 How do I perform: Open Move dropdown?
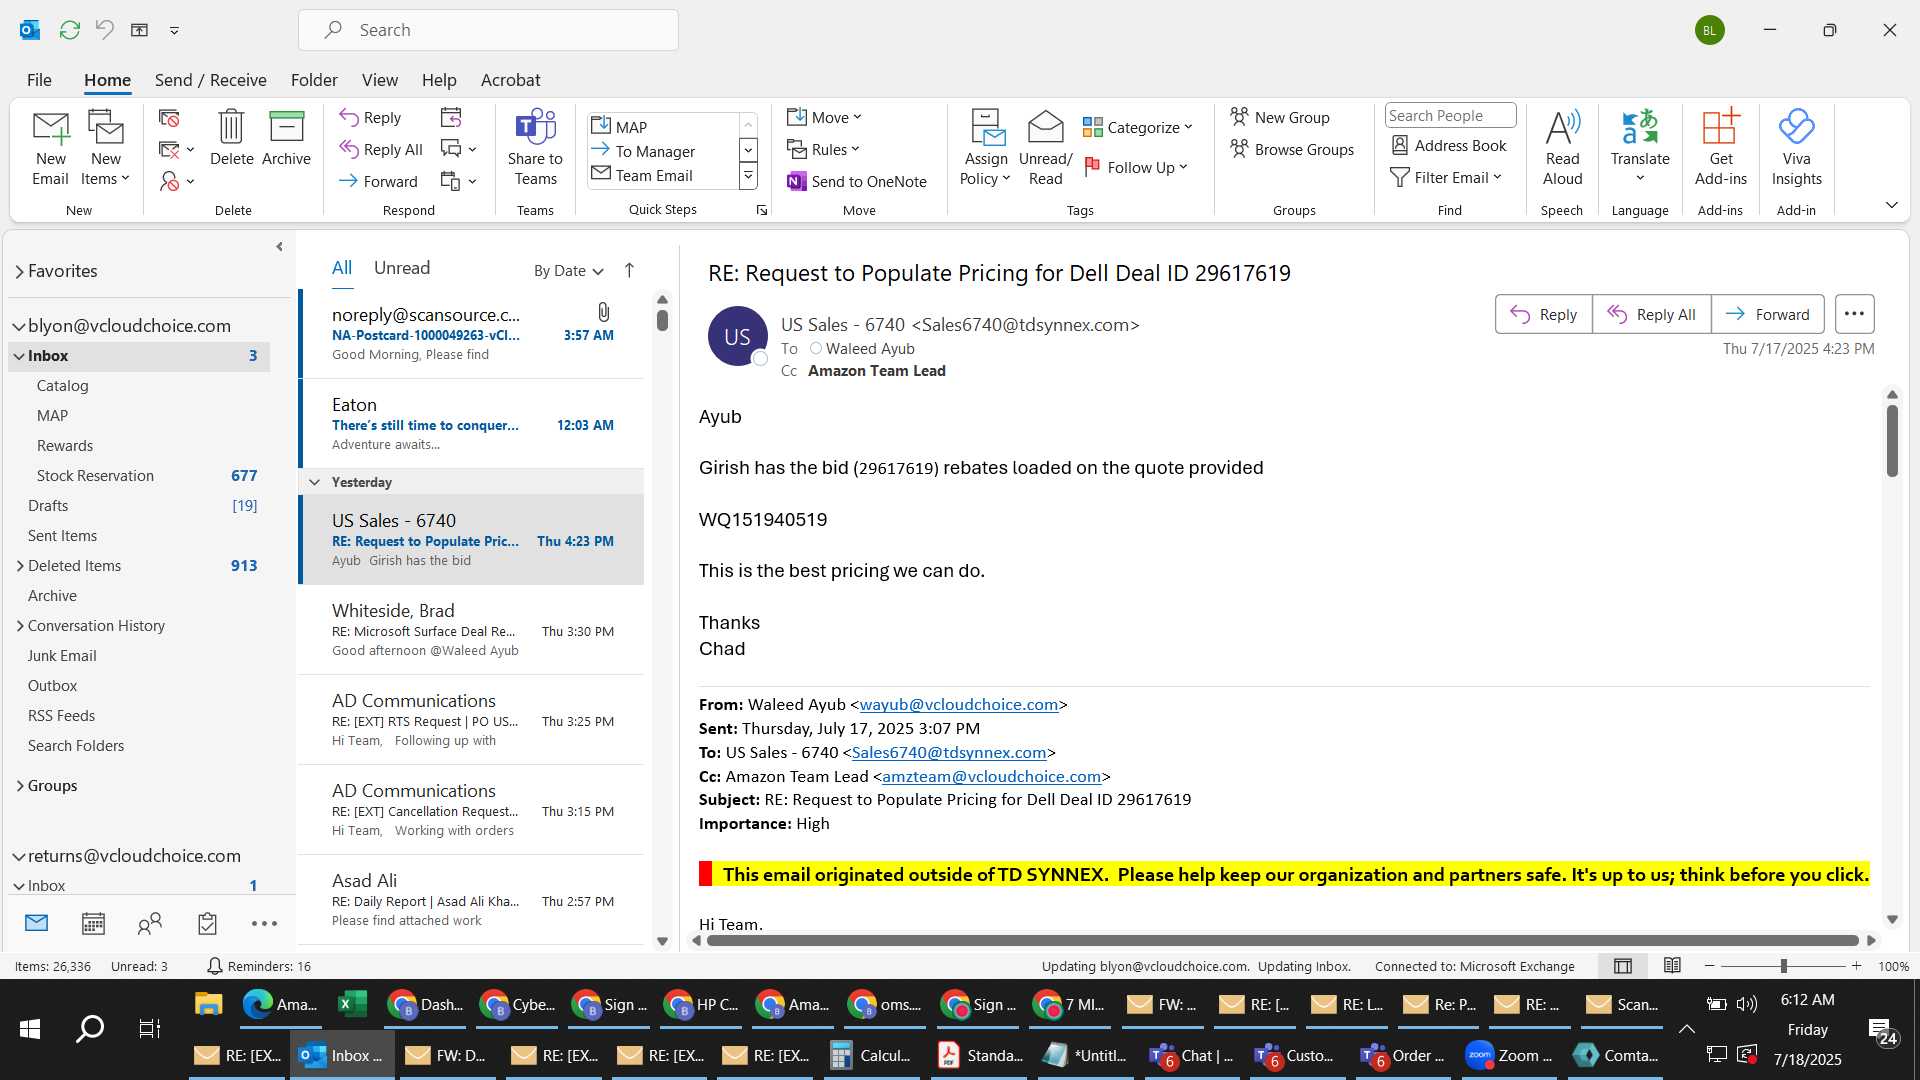point(824,117)
